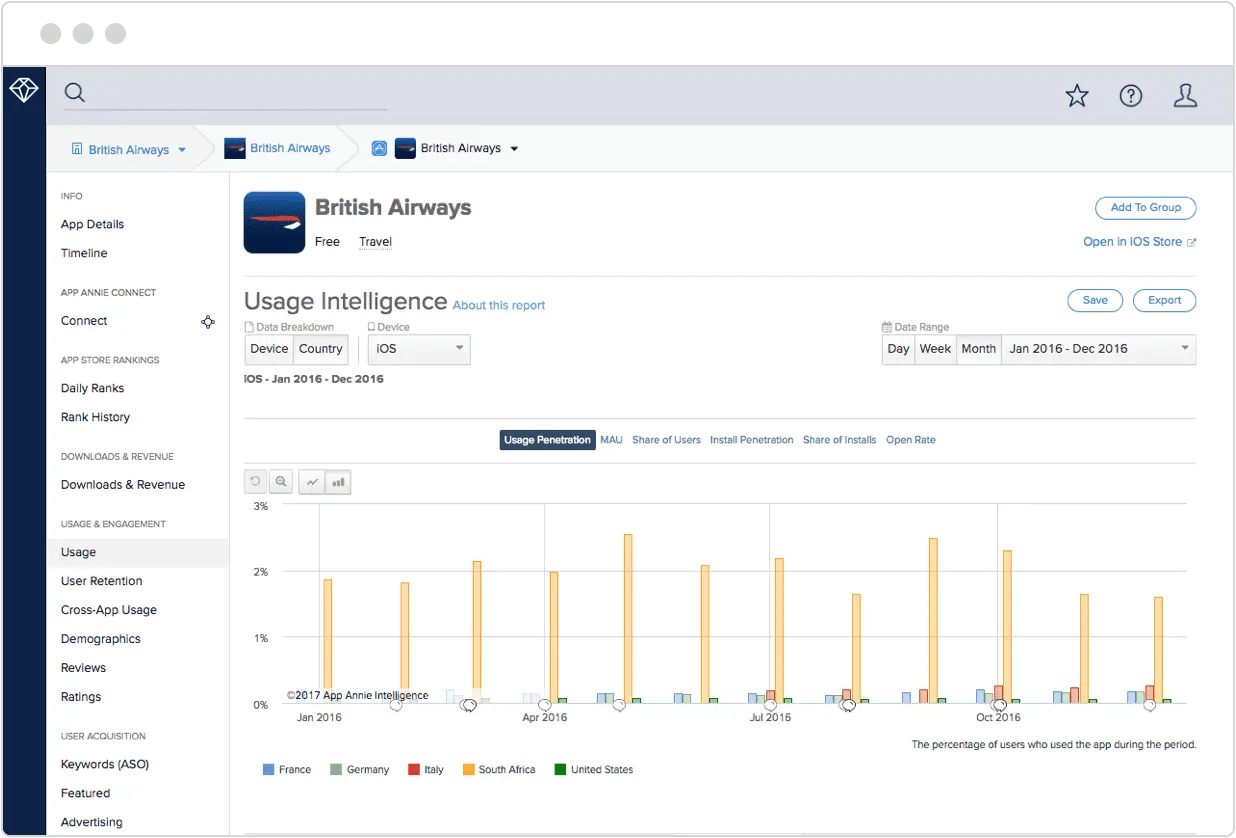Switch to line chart view icon

pos(313,482)
